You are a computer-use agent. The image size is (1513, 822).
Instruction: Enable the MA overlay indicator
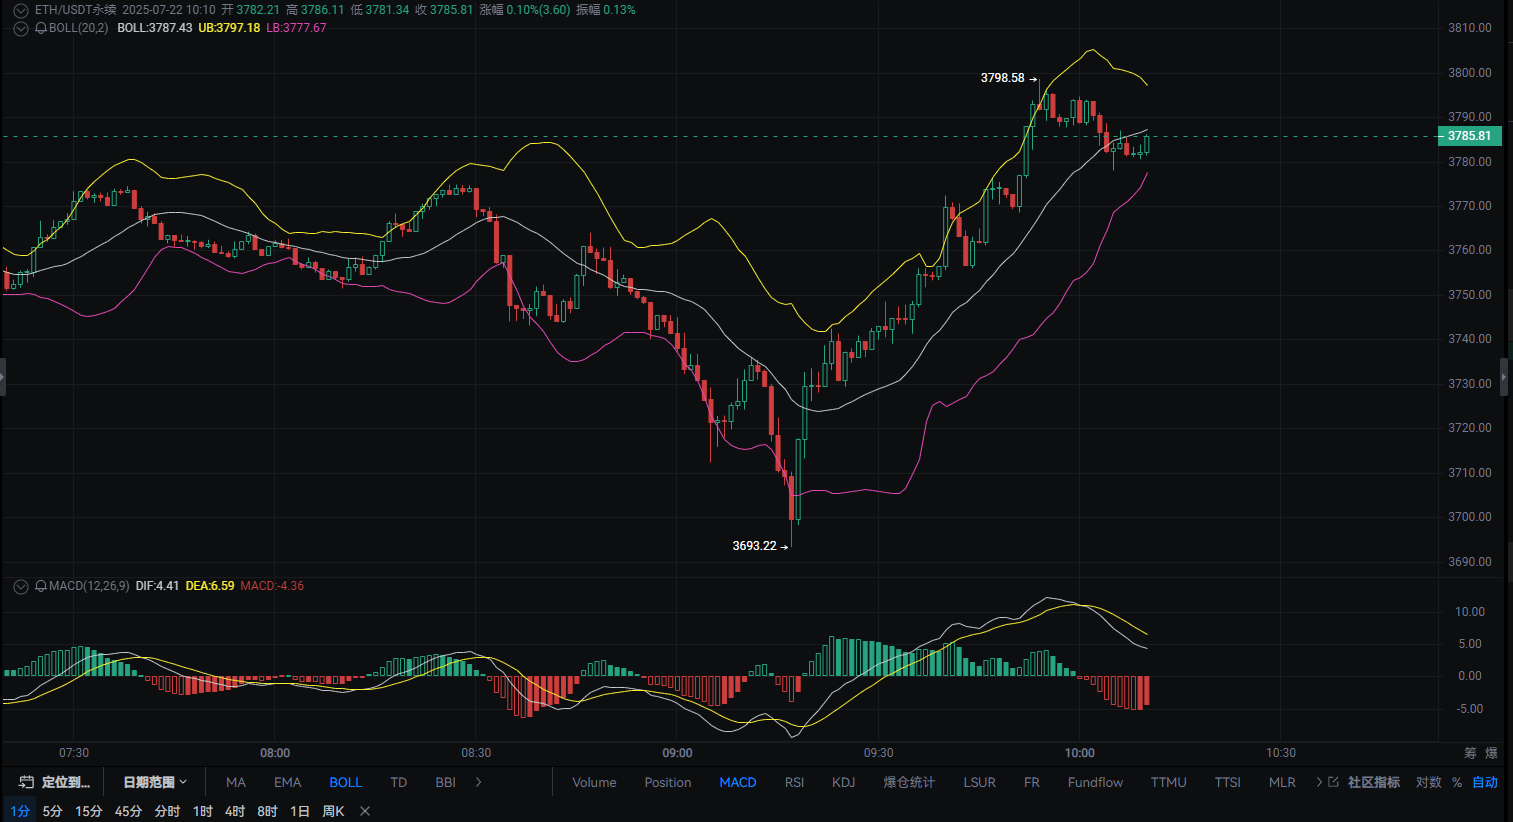click(236, 782)
